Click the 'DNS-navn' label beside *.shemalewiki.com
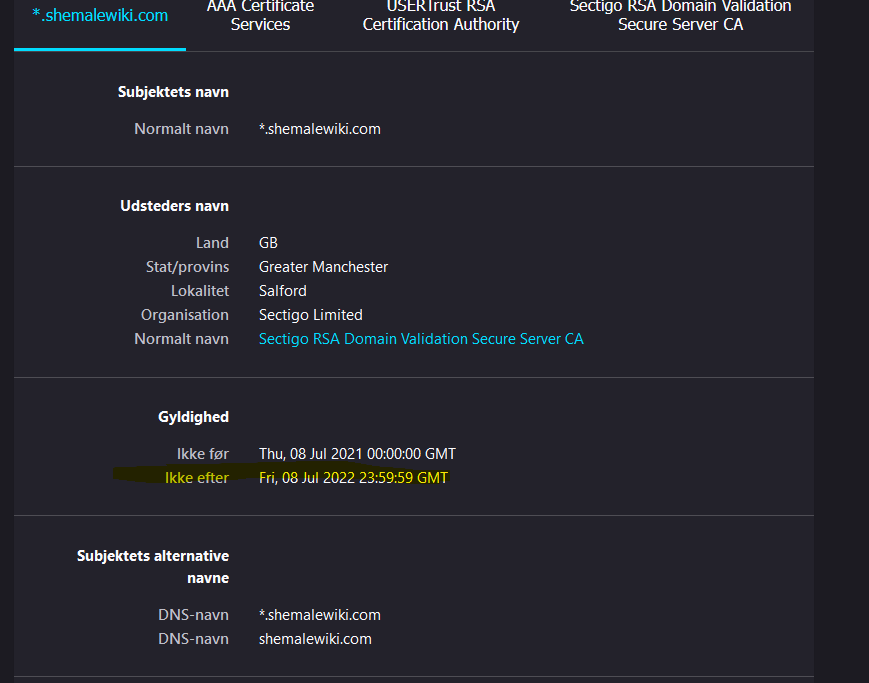Viewport: 869px width, 683px height. tap(193, 615)
